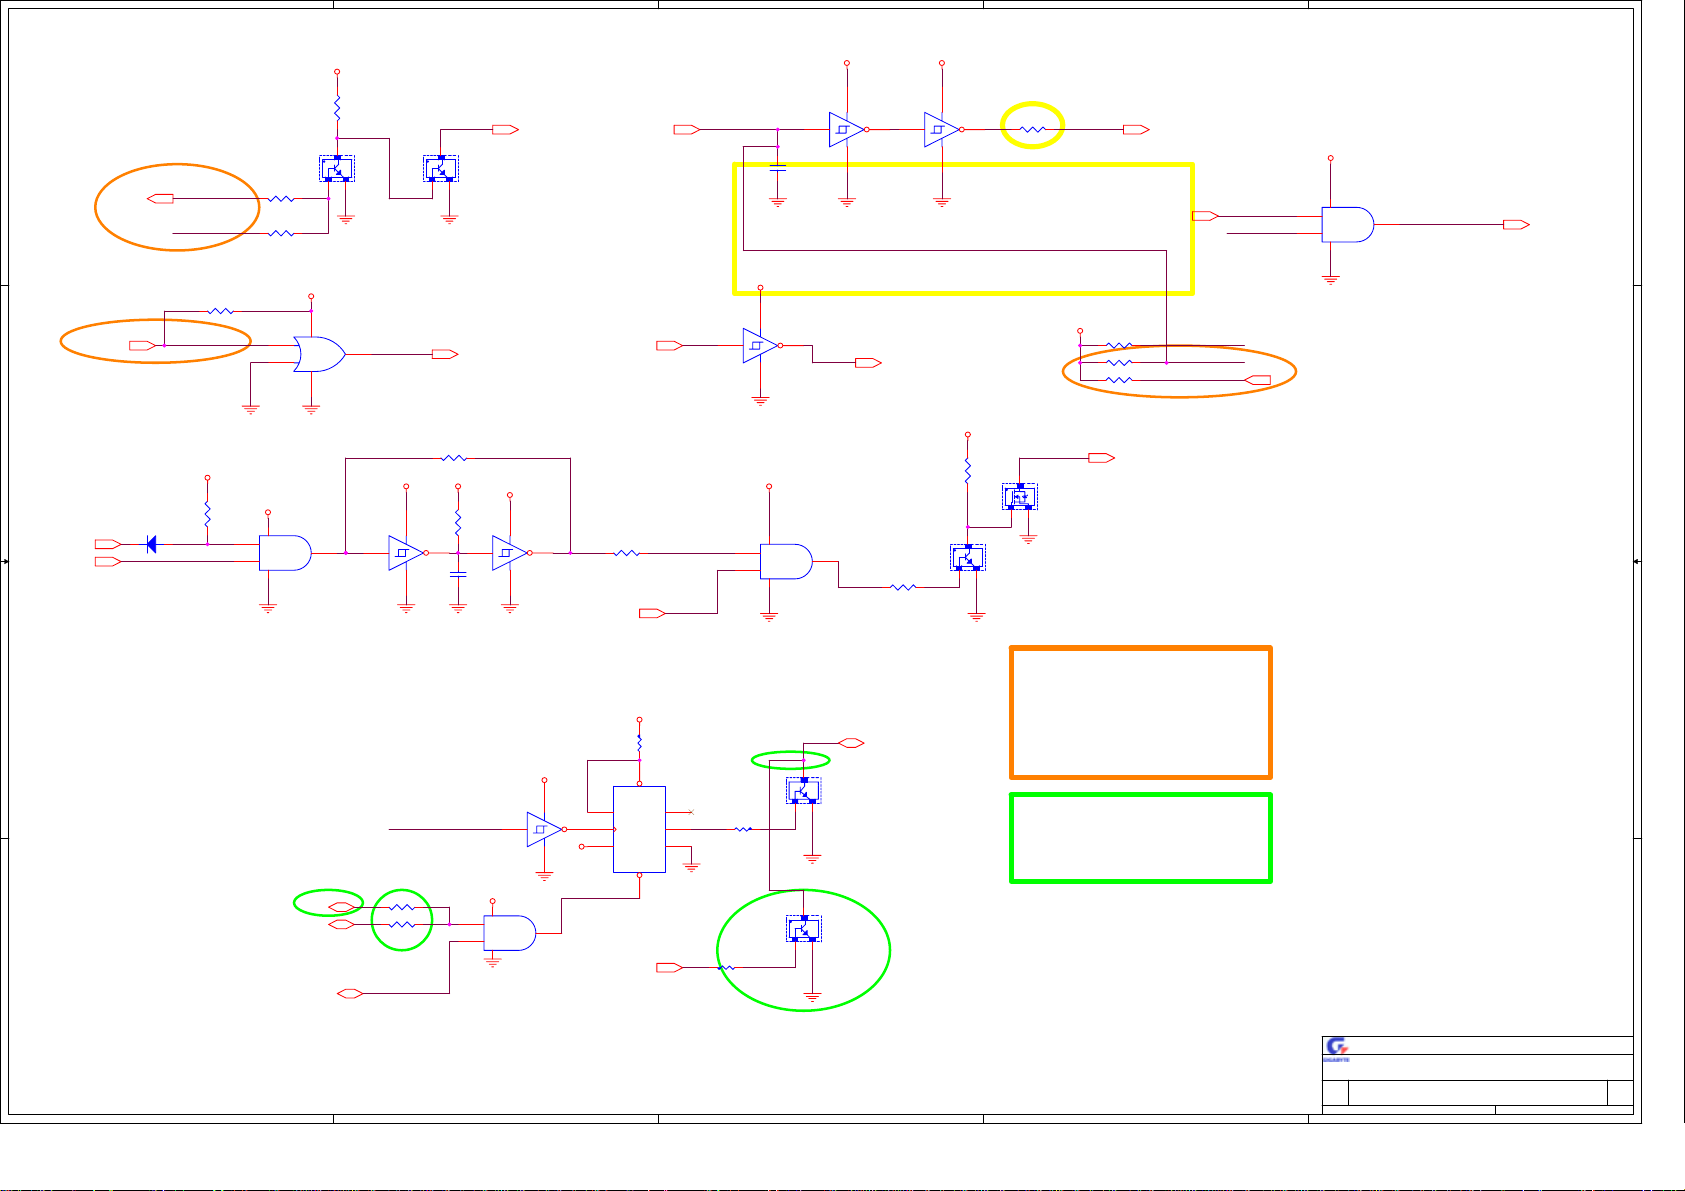Select the lone Schmitt inverter below the yellow box
The width and height of the screenshot is (1685, 1191).
(762, 345)
